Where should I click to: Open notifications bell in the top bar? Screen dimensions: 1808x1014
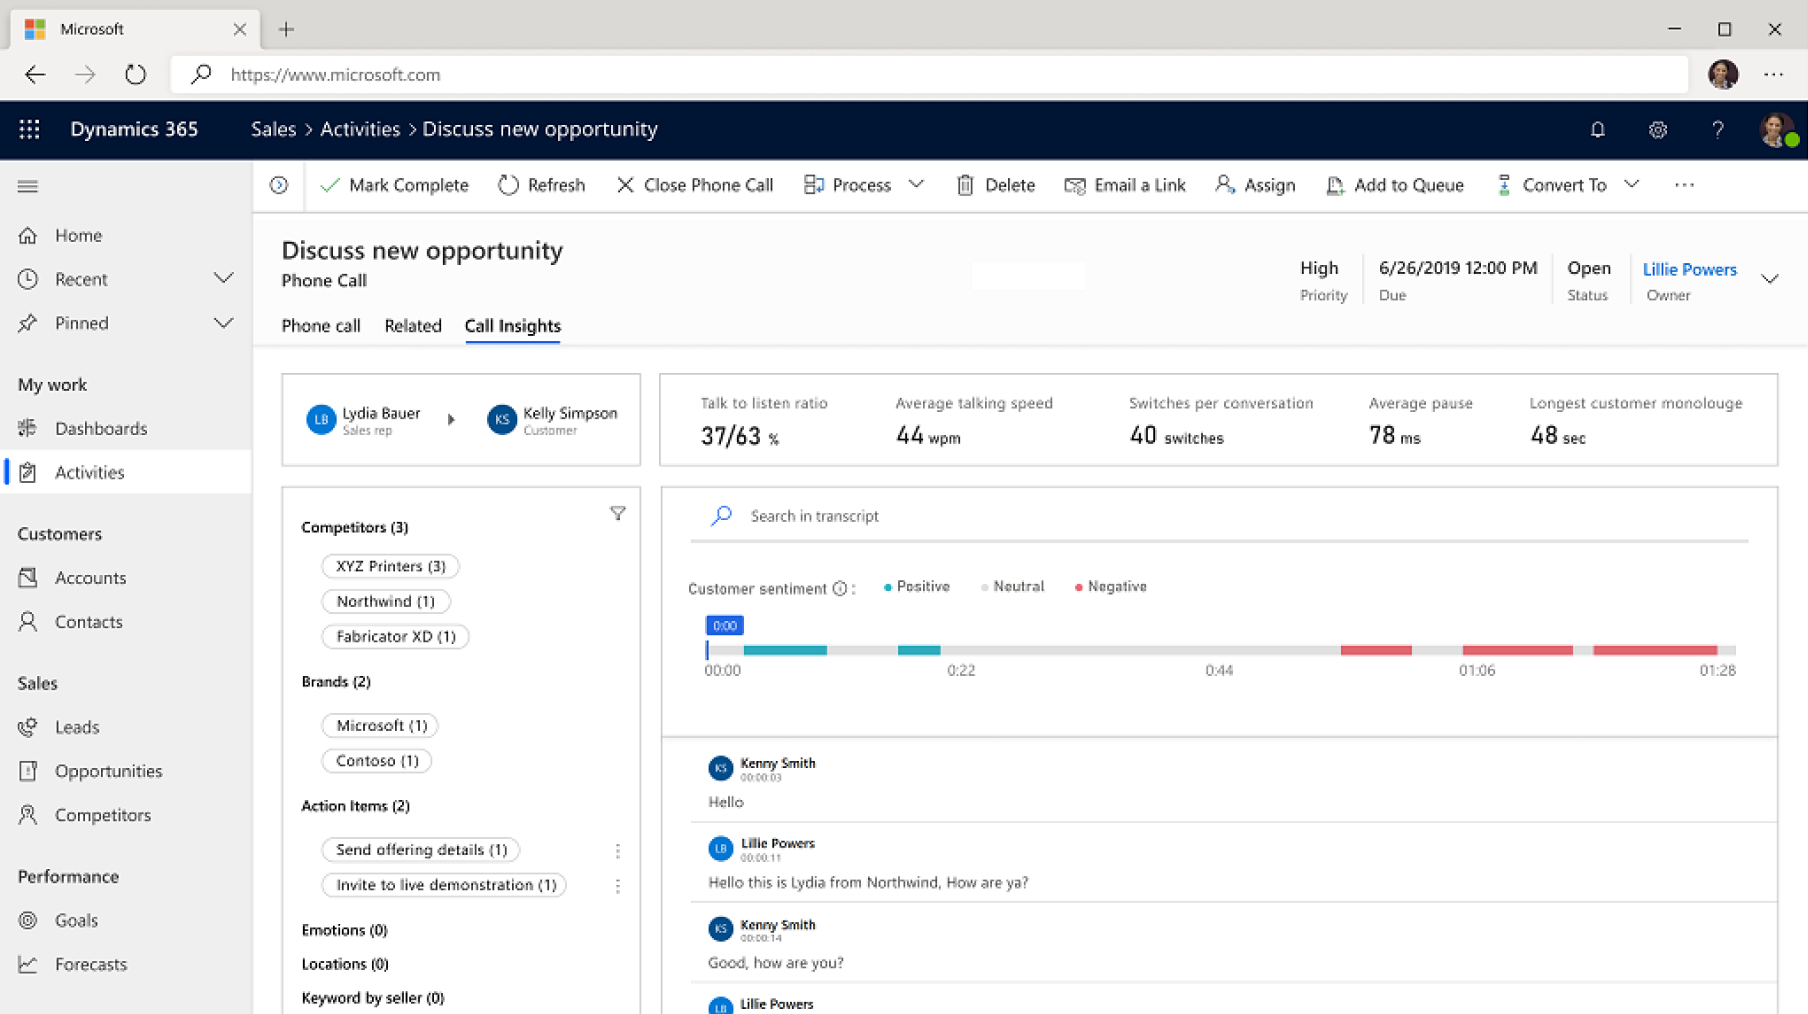pos(1598,129)
